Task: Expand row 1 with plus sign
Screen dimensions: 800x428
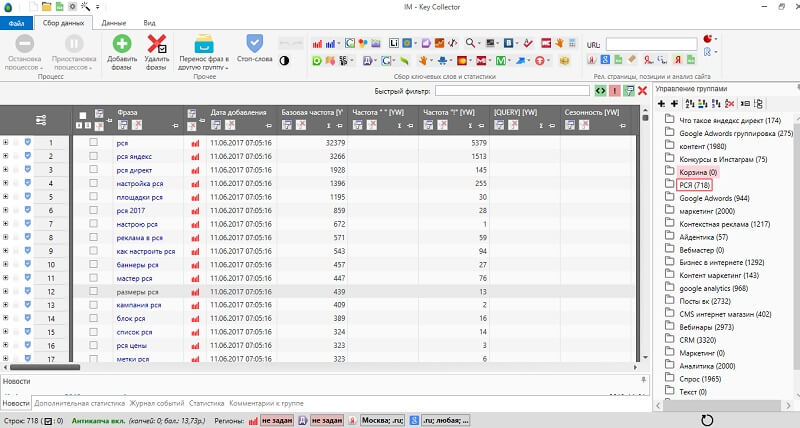Action: 6,143
